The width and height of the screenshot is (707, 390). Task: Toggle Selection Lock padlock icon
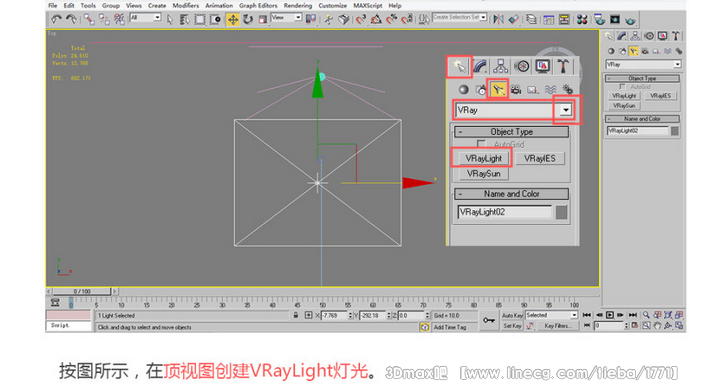pyautogui.click(x=296, y=315)
